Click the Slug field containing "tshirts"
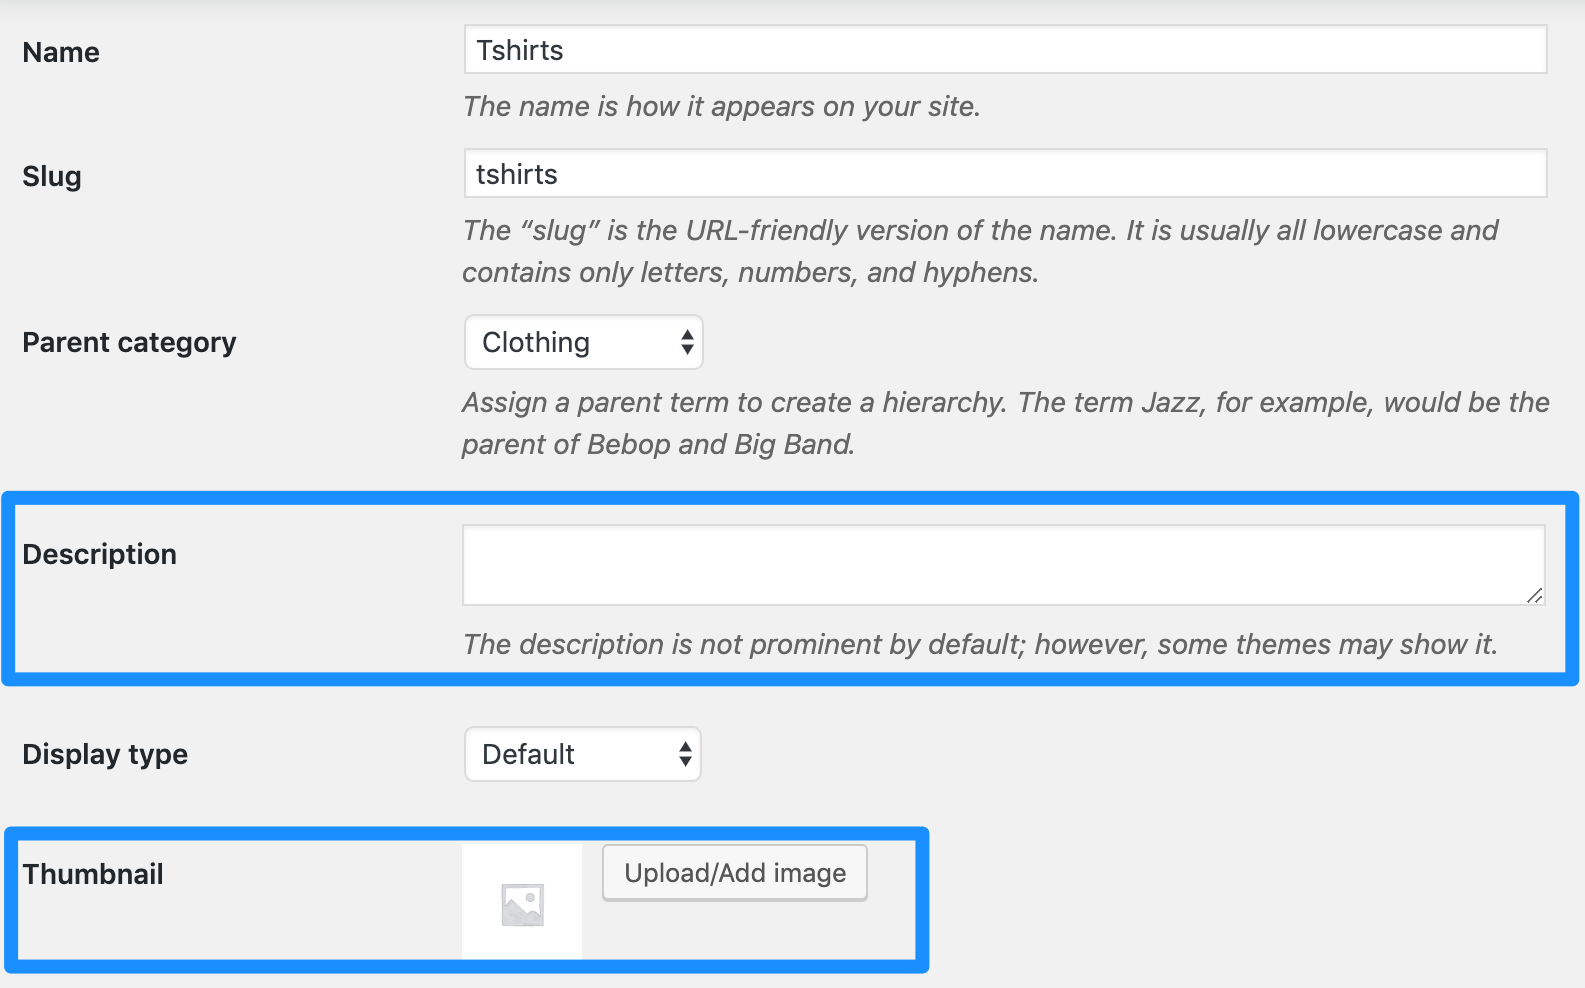 [x=1004, y=174]
